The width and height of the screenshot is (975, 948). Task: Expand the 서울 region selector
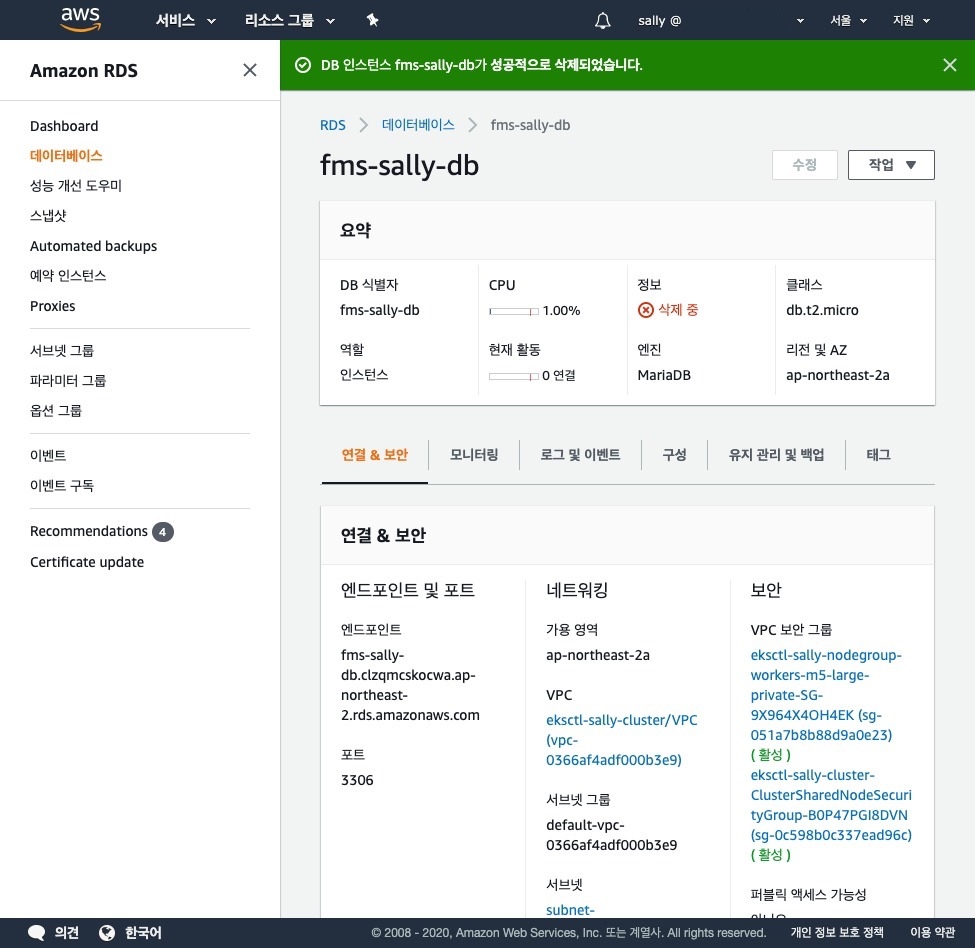click(849, 20)
